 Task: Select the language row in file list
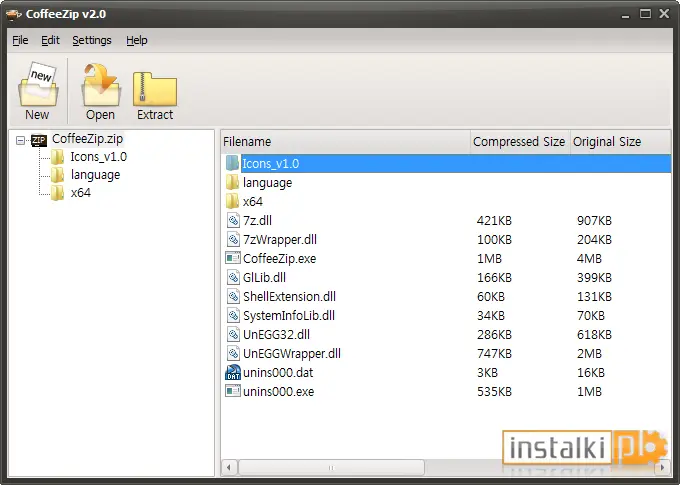pyautogui.click(x=447, y=183)
